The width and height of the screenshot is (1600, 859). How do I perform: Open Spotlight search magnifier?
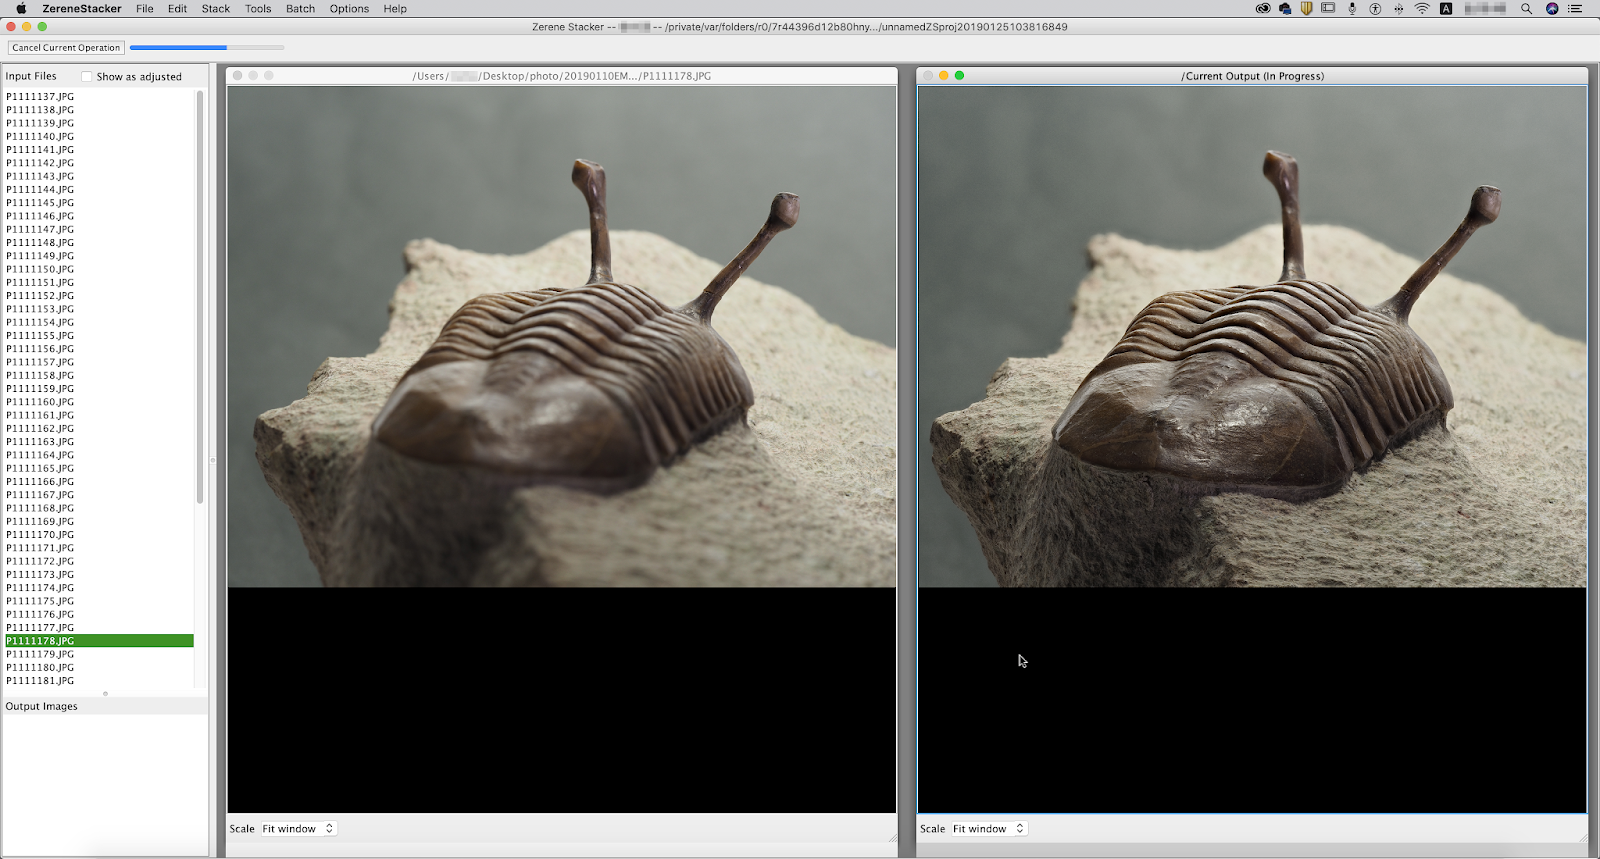(x=1526, y=9)
